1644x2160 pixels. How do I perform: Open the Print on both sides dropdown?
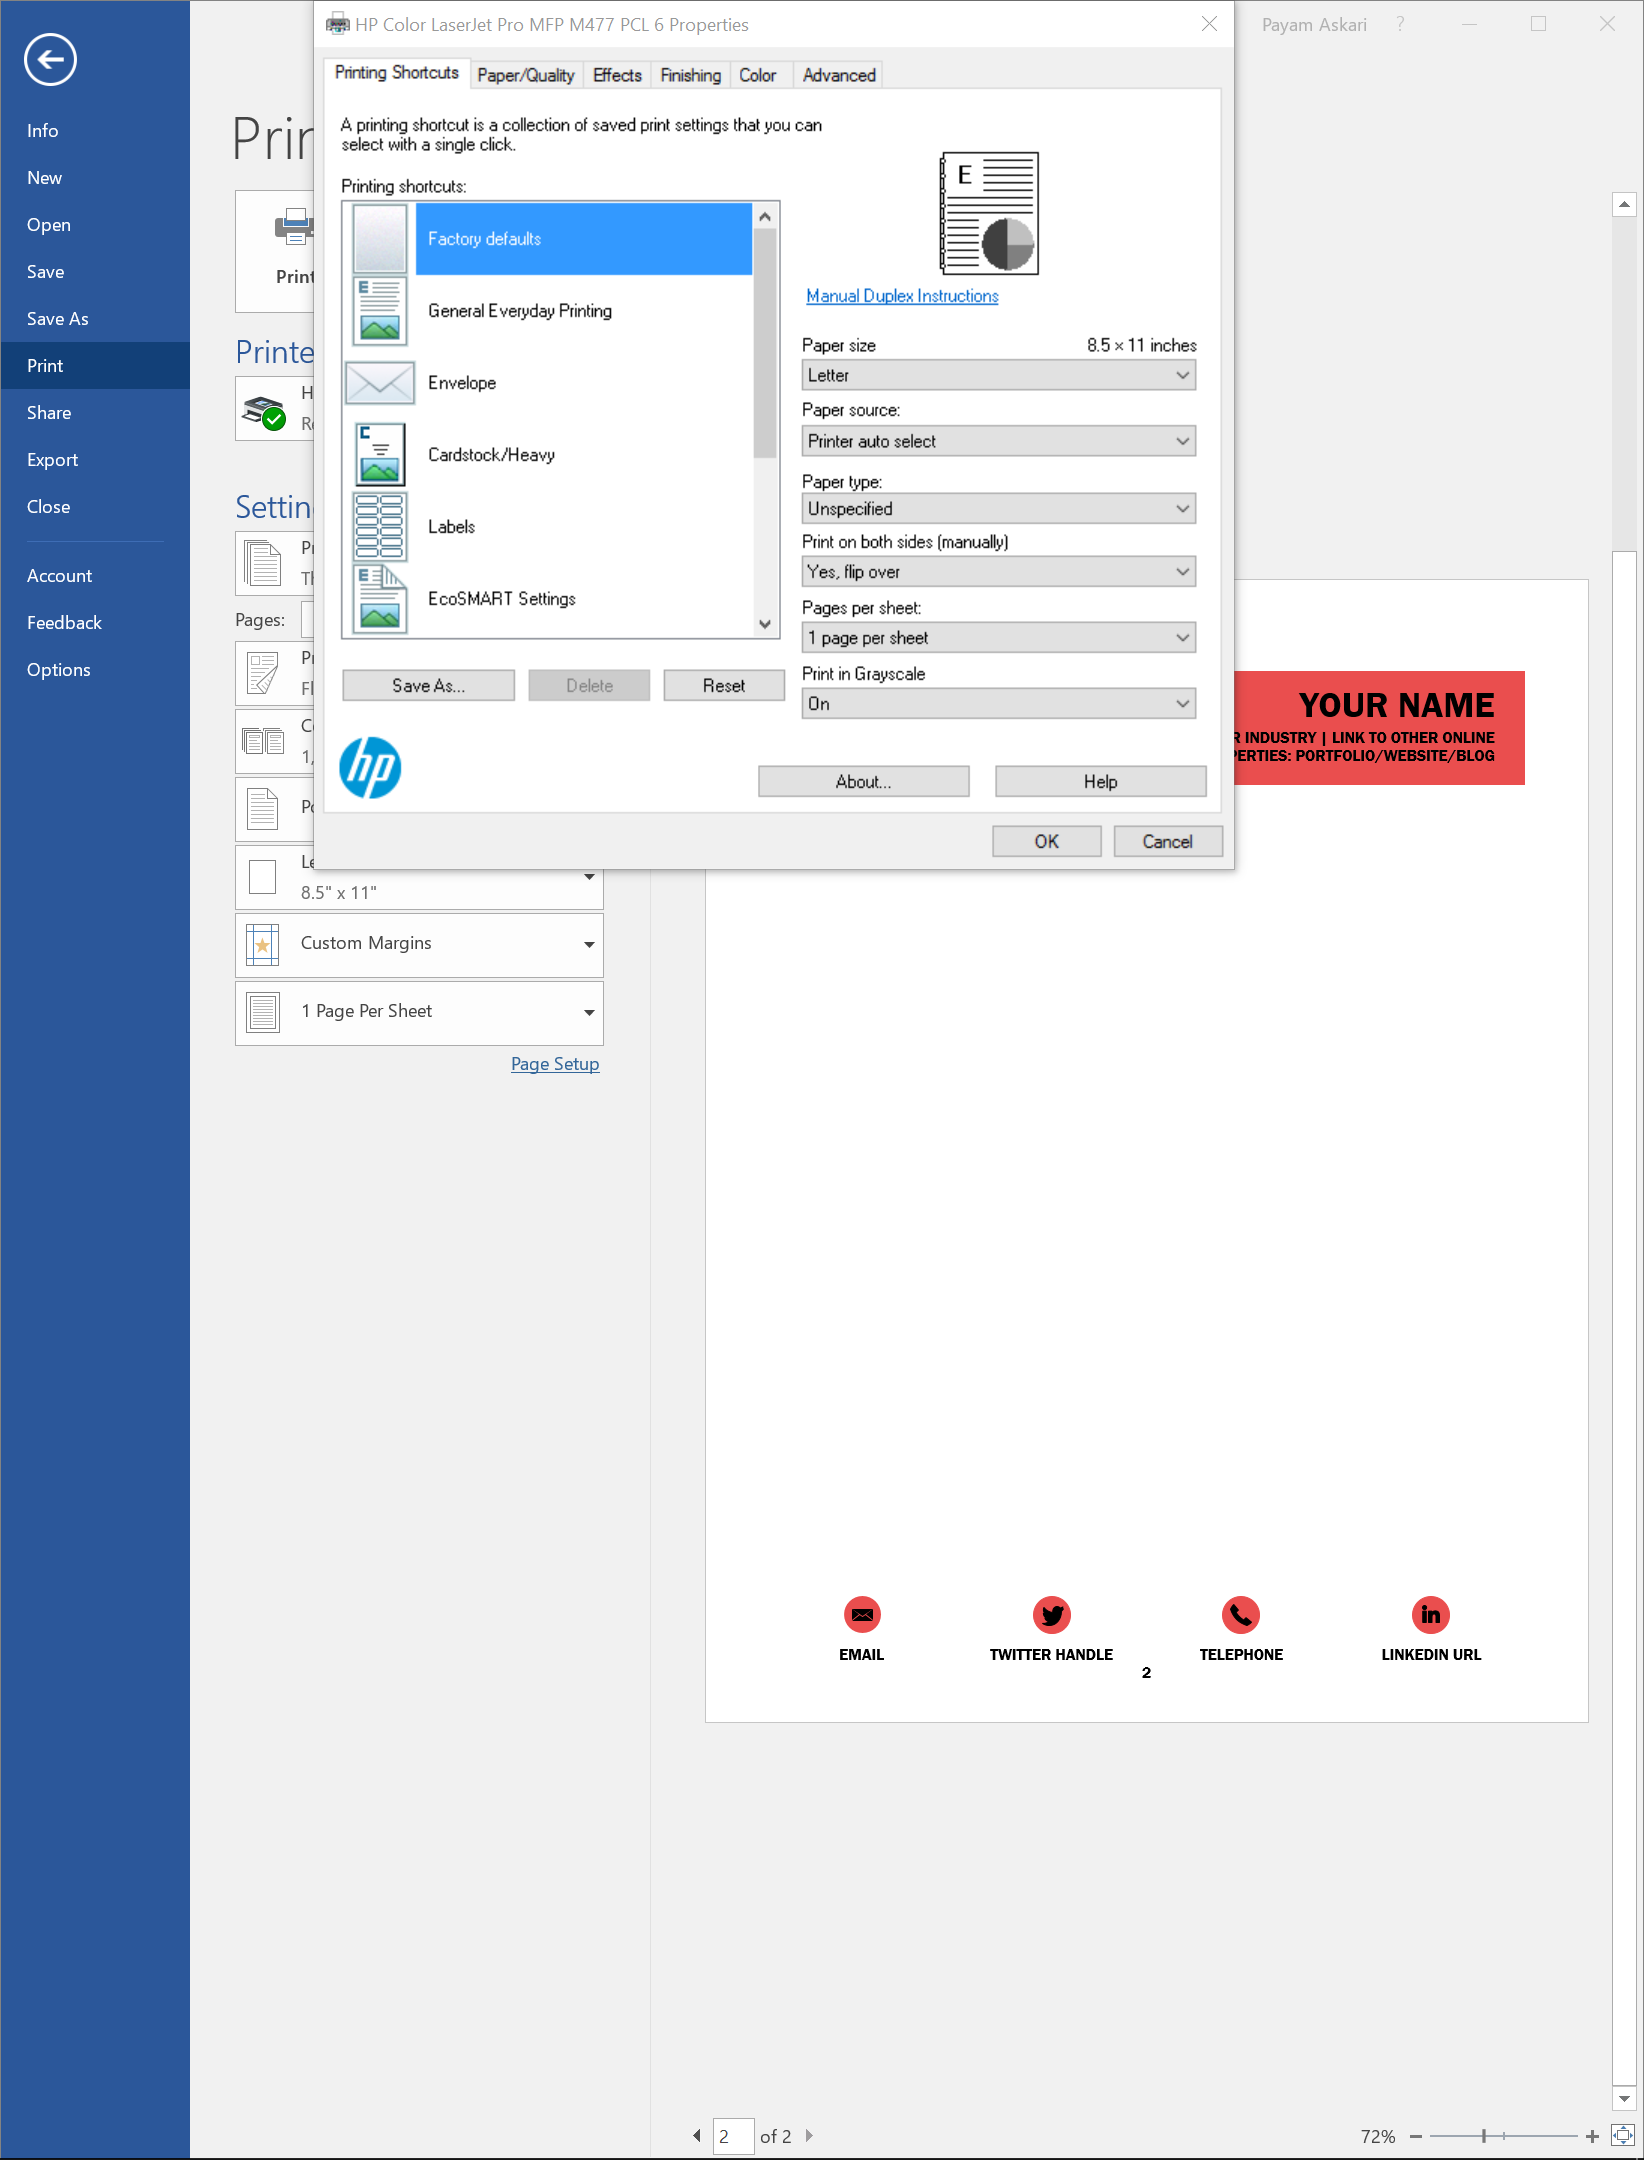pyautogui.click(x=998, y=572)
